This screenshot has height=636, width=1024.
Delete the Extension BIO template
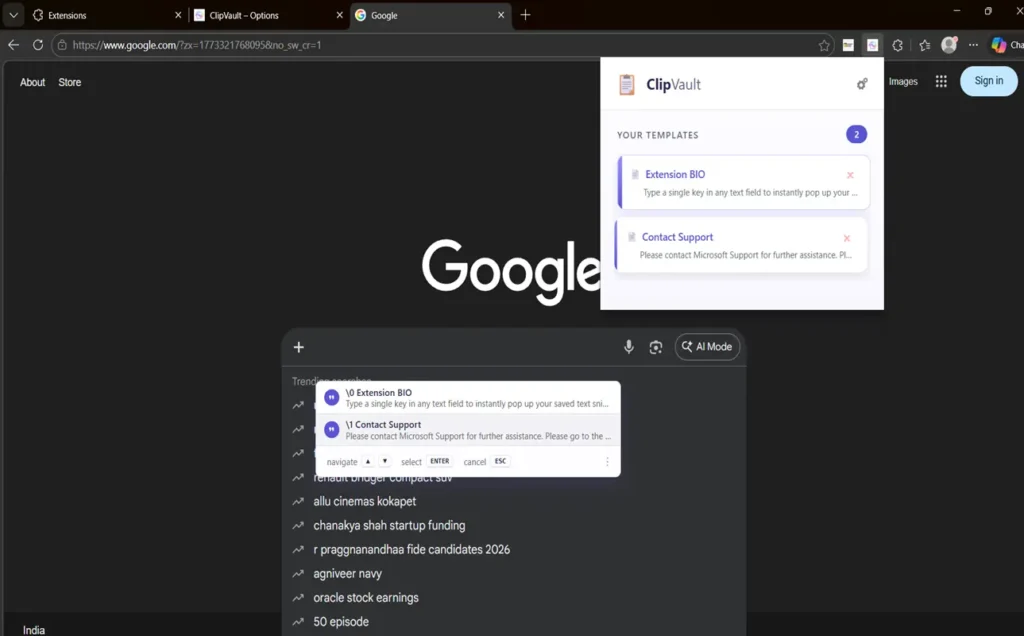(849, 174)
